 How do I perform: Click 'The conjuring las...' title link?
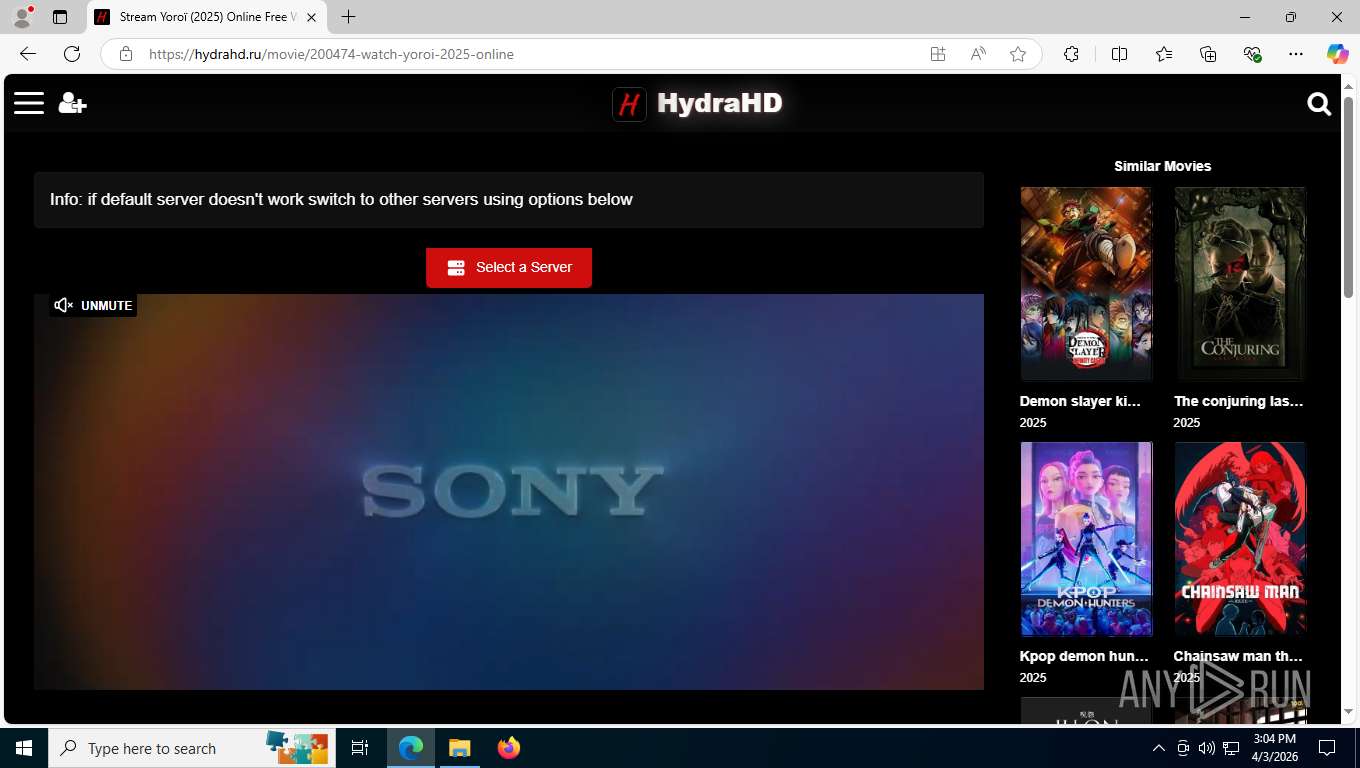[1238, 401]
